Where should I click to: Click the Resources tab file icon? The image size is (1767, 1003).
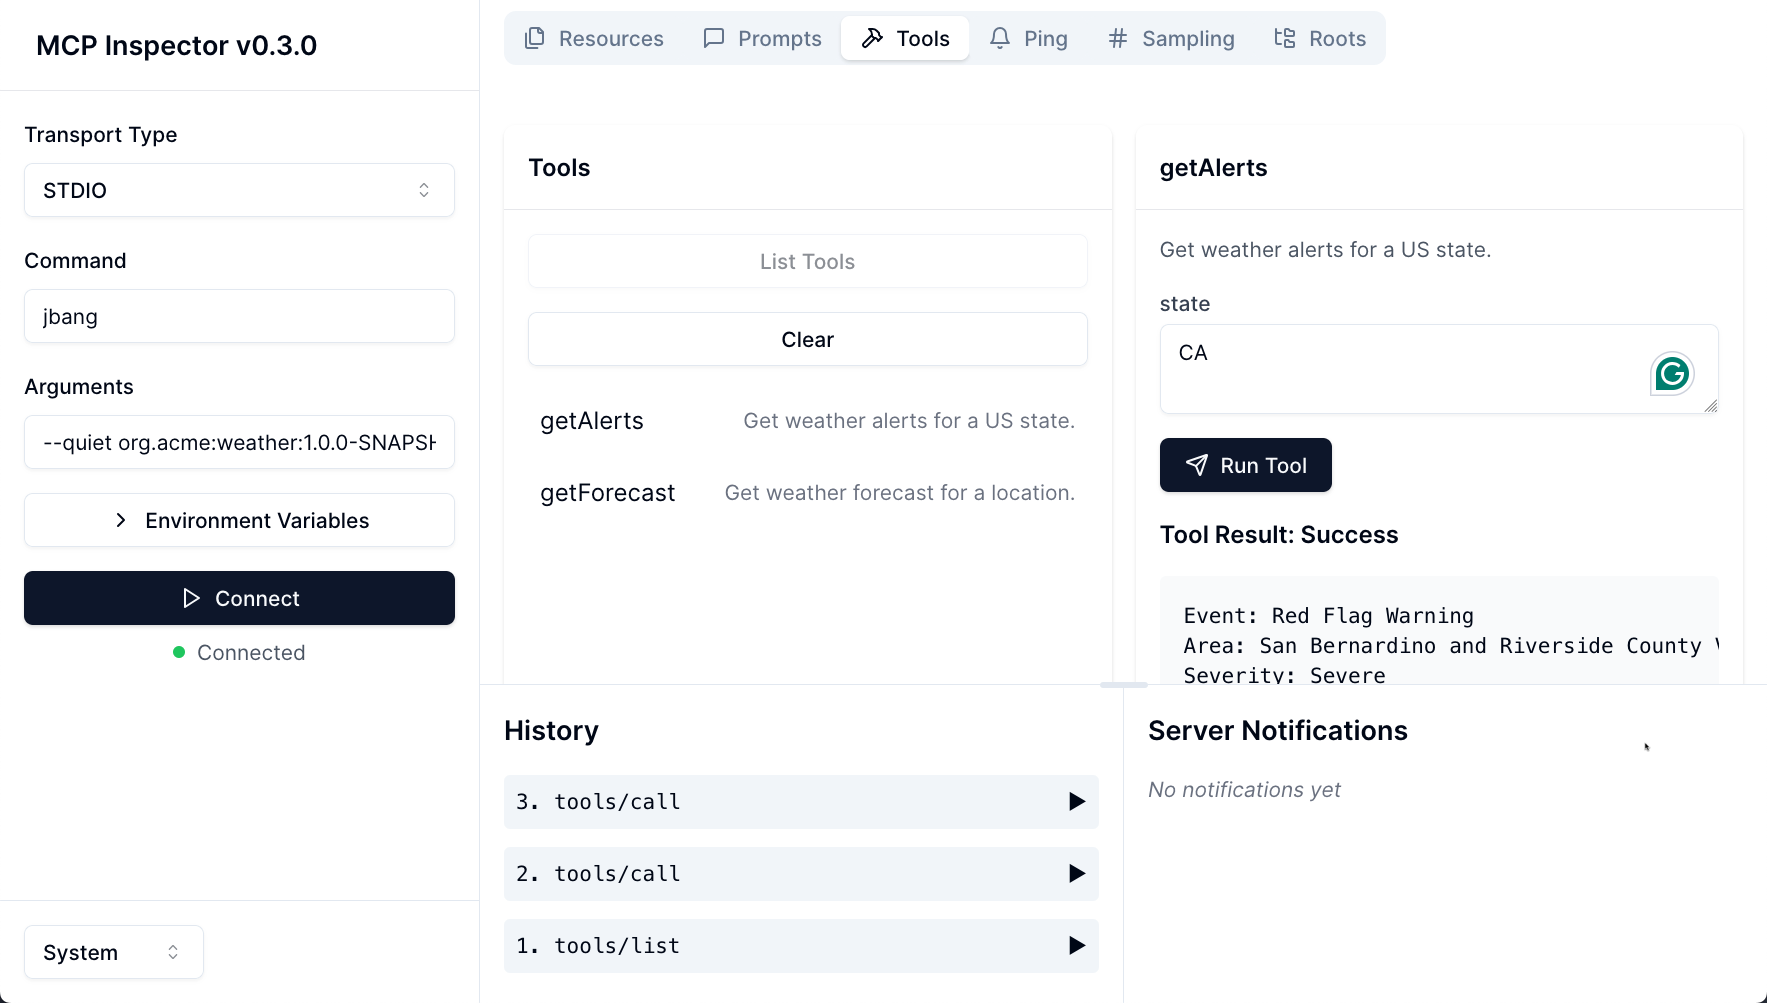(535, 38)
